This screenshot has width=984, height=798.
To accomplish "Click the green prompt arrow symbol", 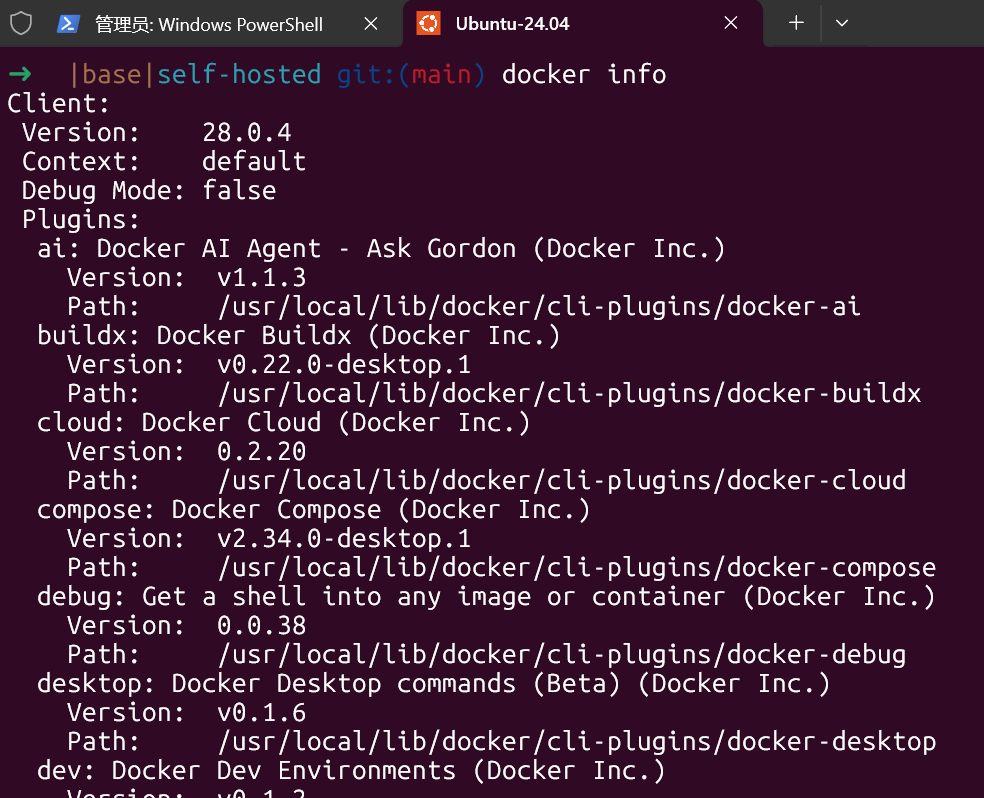I will pyautogui.click(x=19, y=75).
